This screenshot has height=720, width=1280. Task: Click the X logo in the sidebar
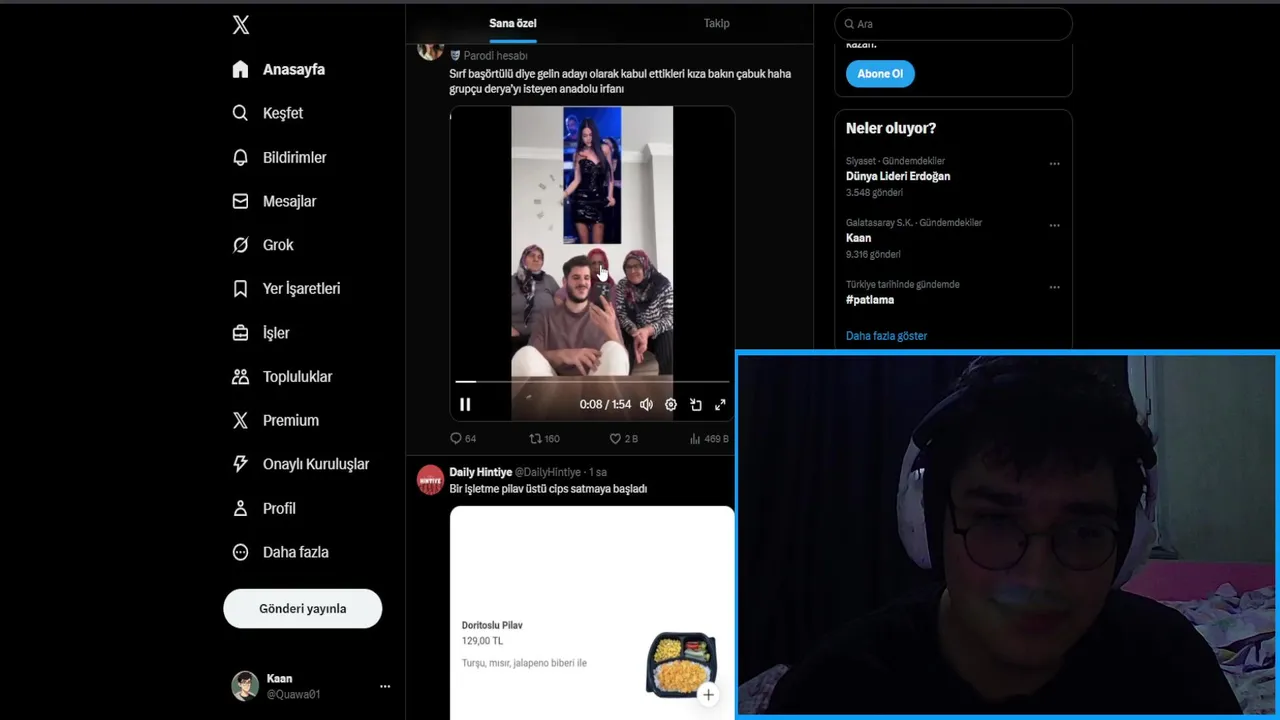[241, 25]
